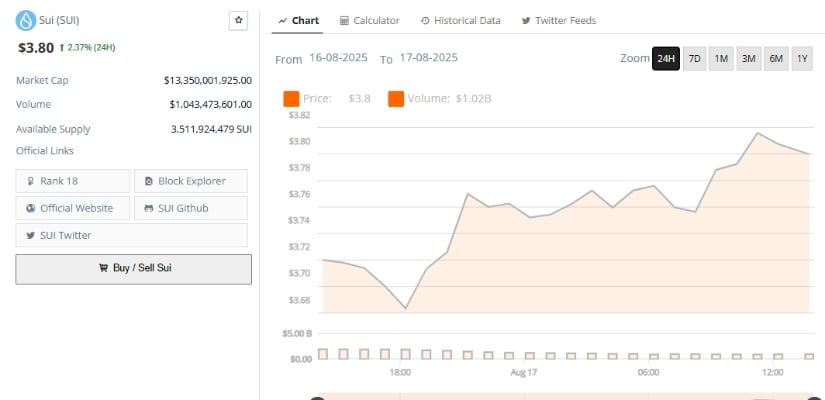Click the 06:00 time axis label
Screen dimensions: 825x400
point(648,373)
